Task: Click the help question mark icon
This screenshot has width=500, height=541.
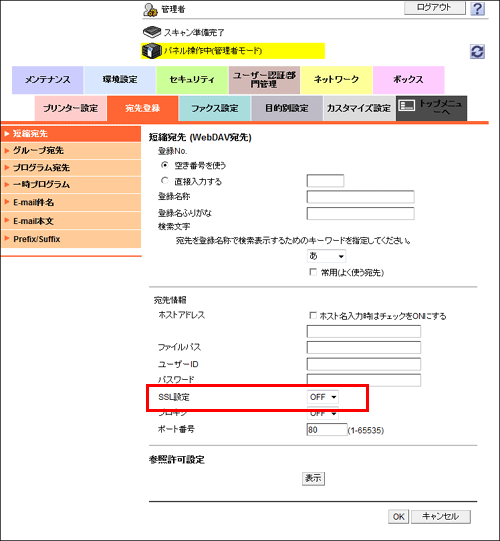Action: pos(477,8)
